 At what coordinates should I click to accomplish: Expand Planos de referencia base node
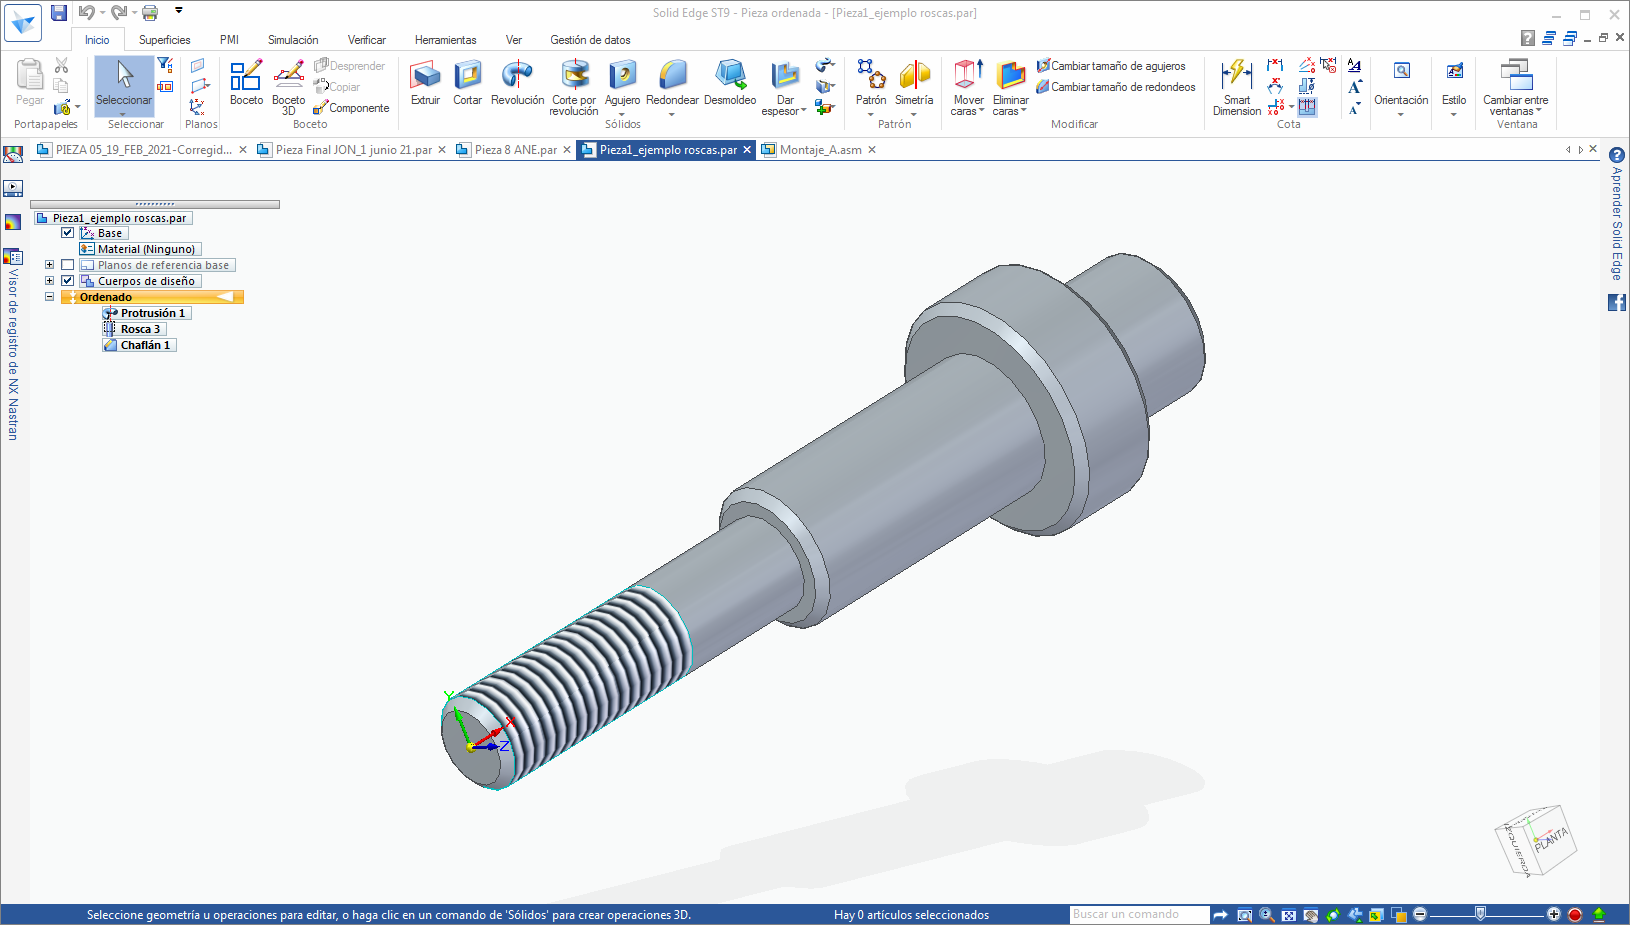pyautogui.click(x=49, y=265)
